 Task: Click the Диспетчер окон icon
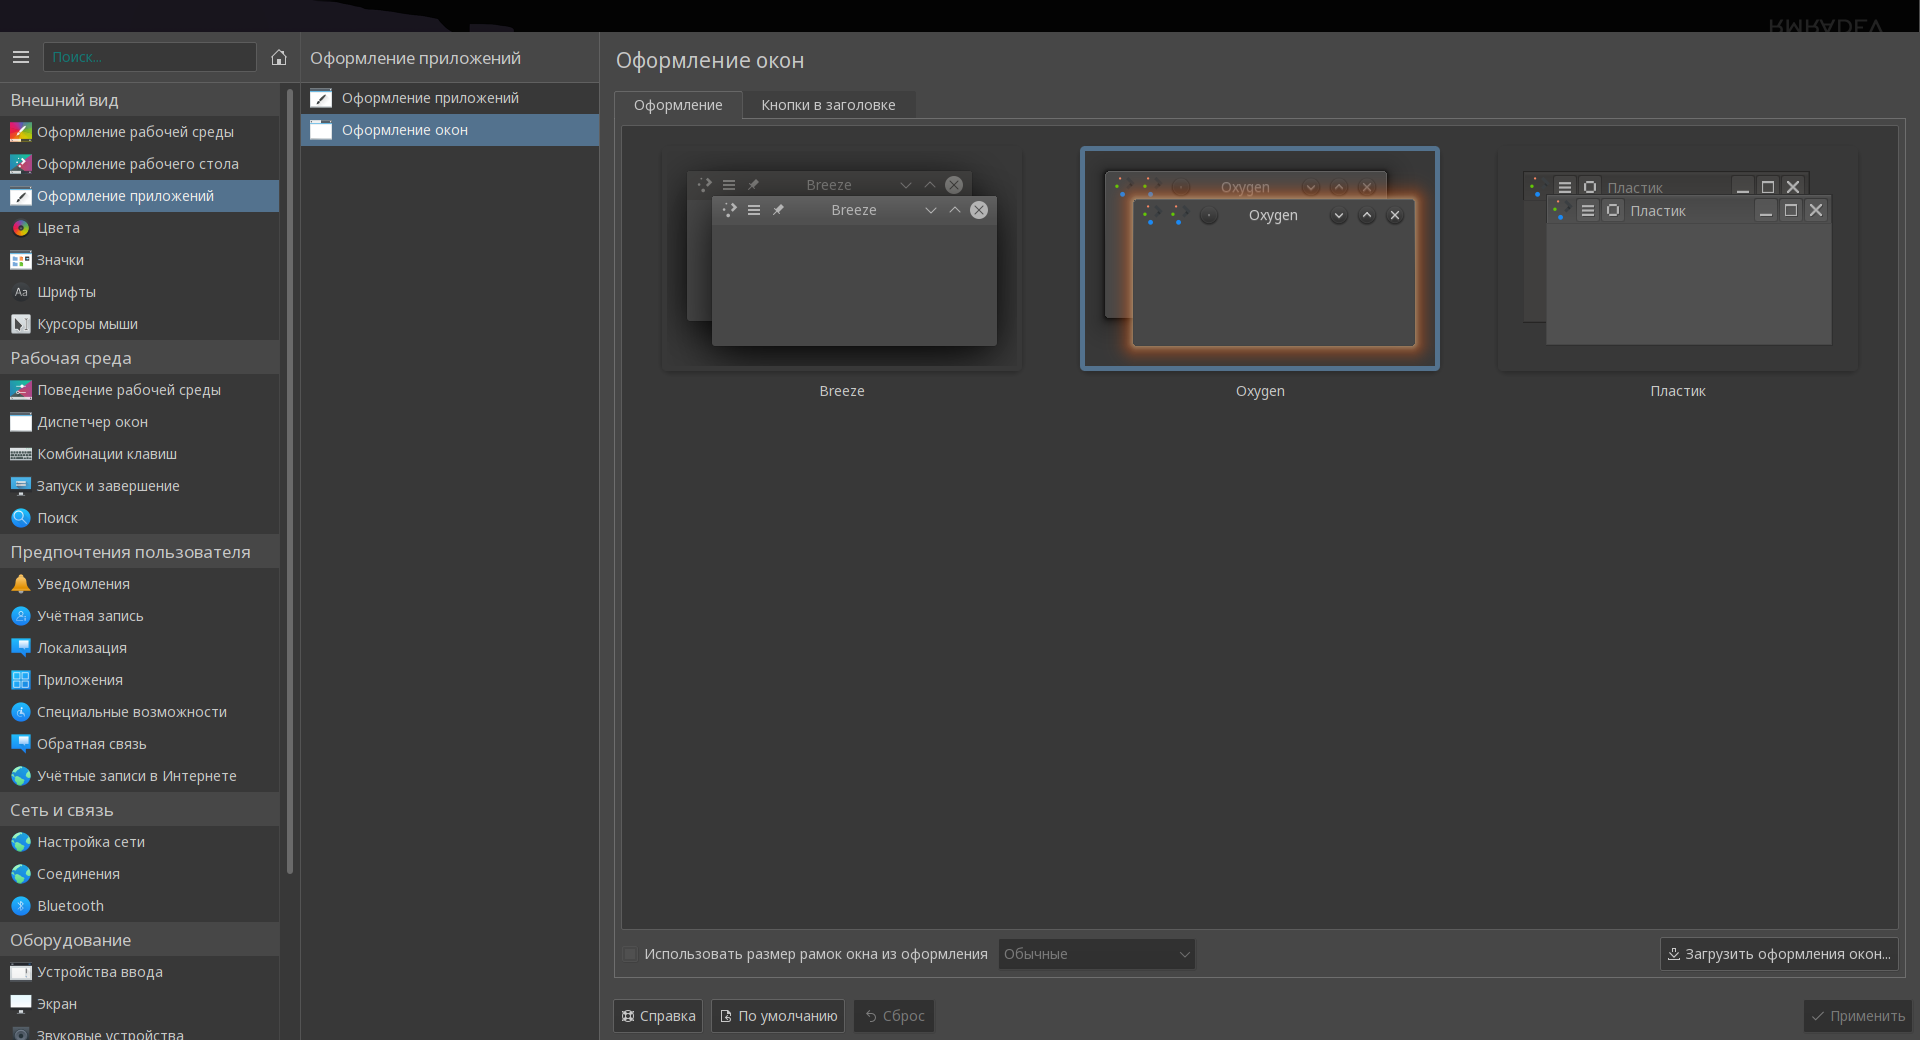coord(20,422)
